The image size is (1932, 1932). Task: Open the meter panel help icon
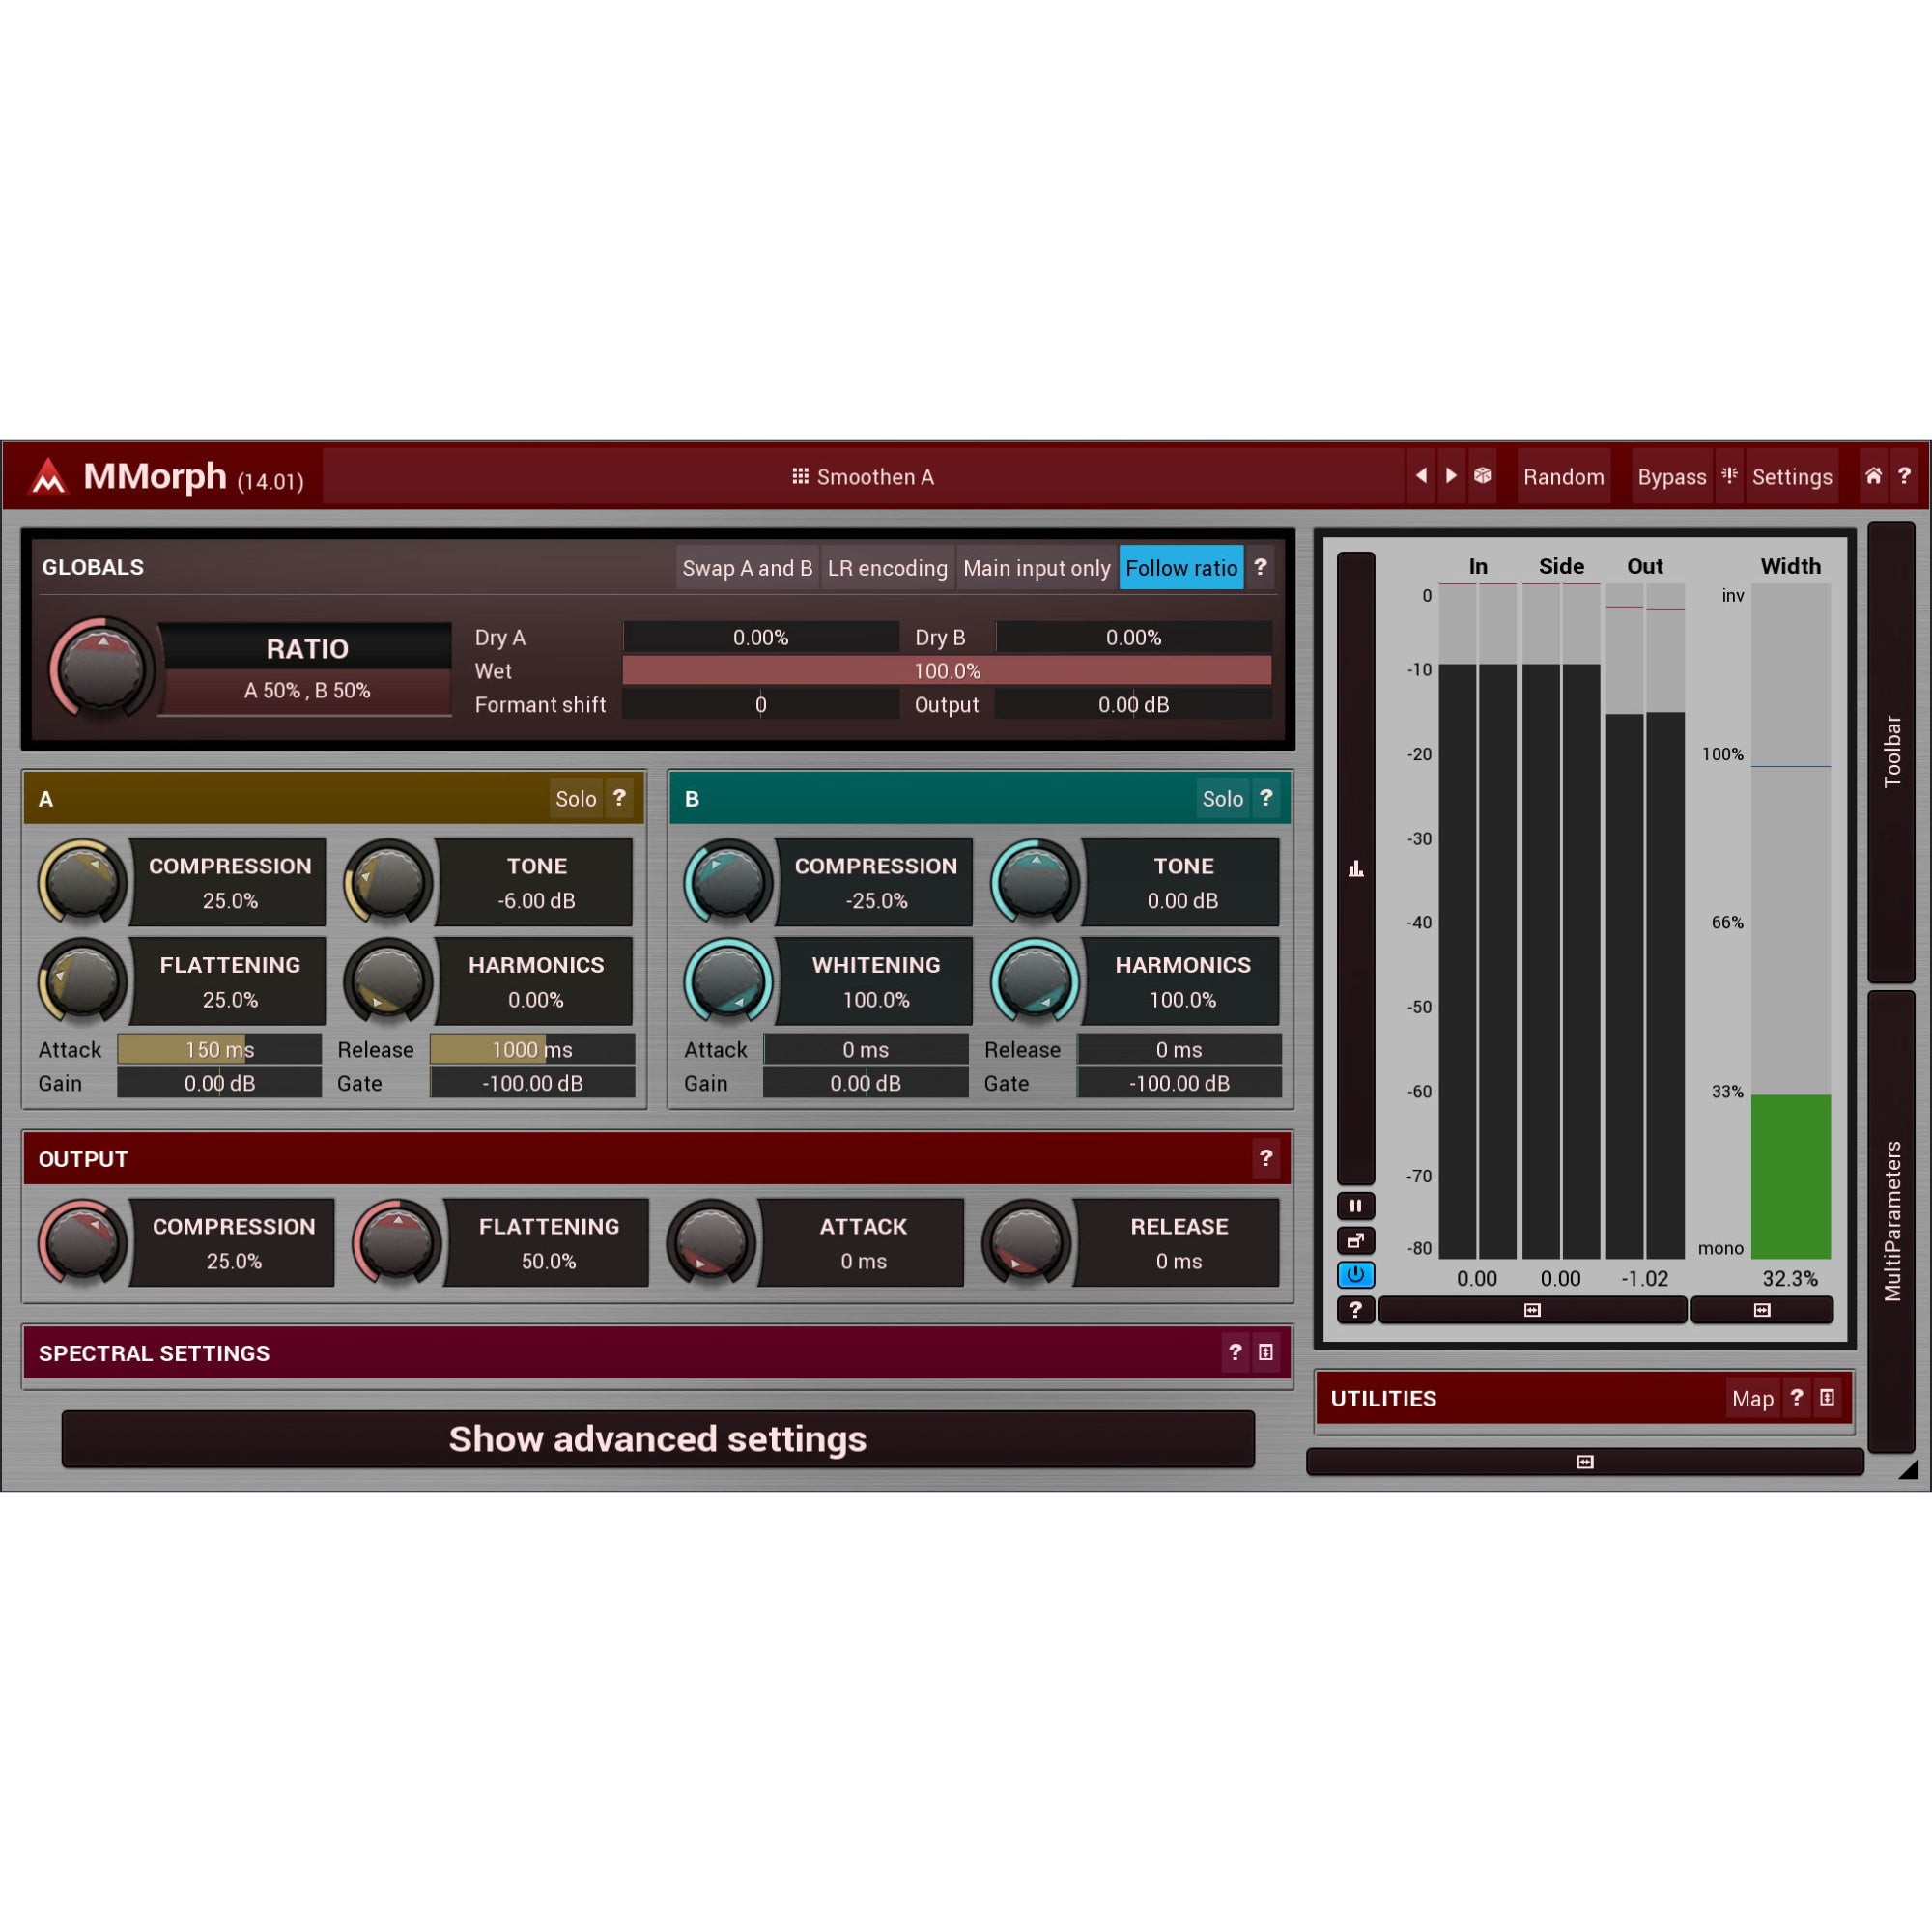[1355, 1309]
